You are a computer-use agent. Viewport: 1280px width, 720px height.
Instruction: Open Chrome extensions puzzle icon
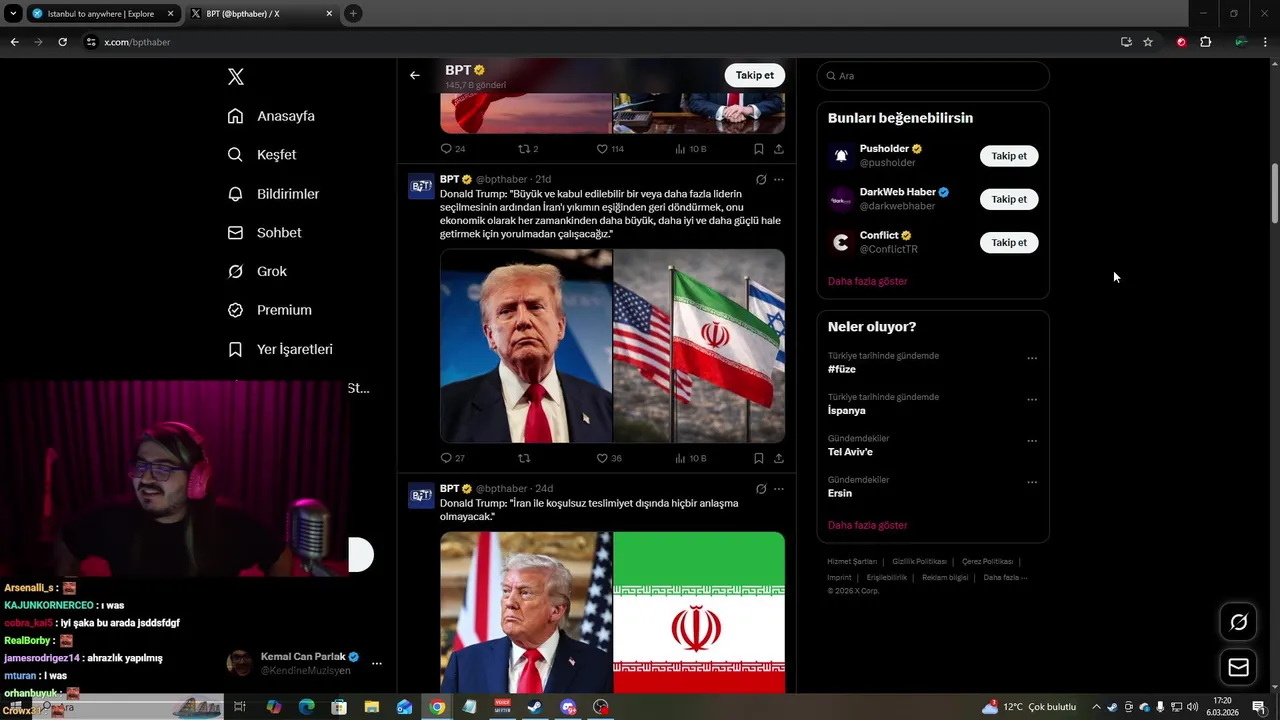click(1205, 42)
